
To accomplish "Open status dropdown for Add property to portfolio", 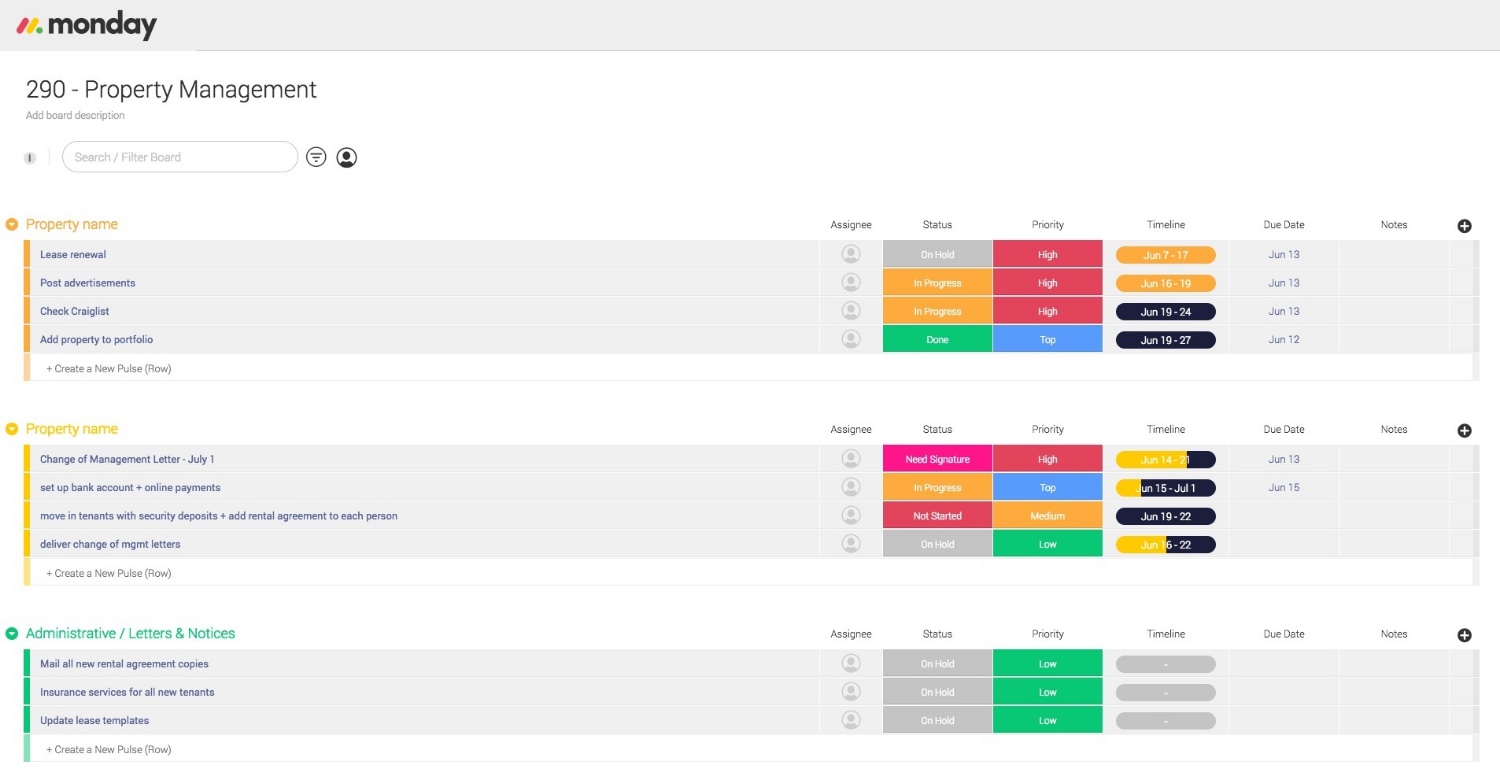I will point(937,340).
